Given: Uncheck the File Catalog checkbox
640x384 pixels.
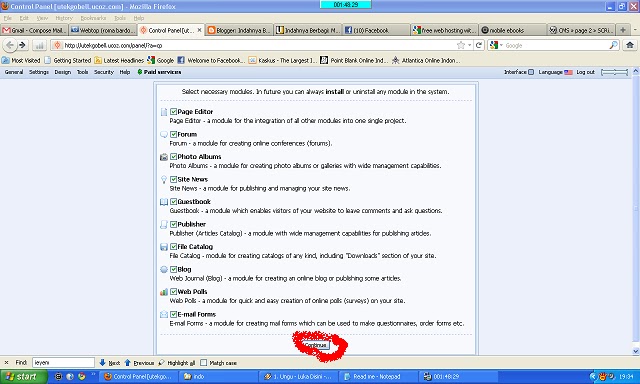Looking at the screenshot, I should point(173,246).
